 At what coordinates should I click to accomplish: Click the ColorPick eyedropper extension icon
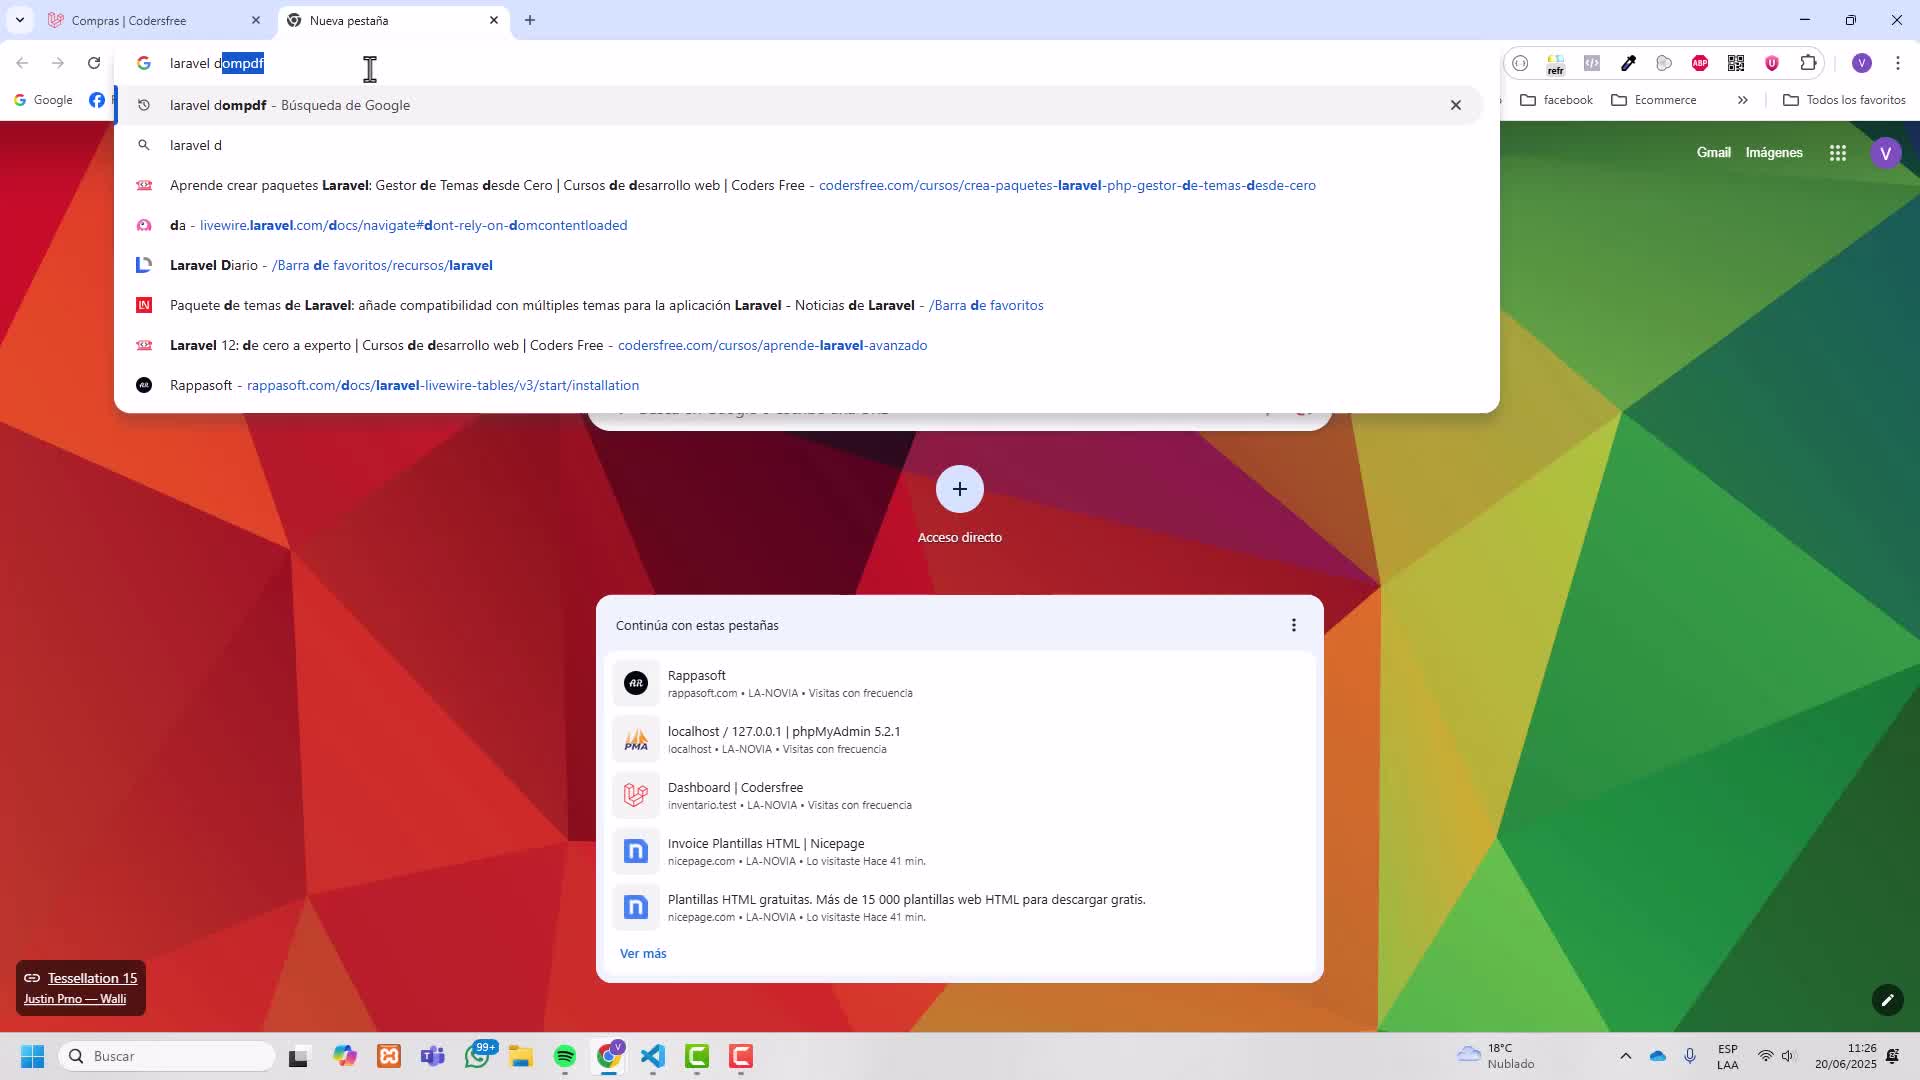(x=1628, y=63)
